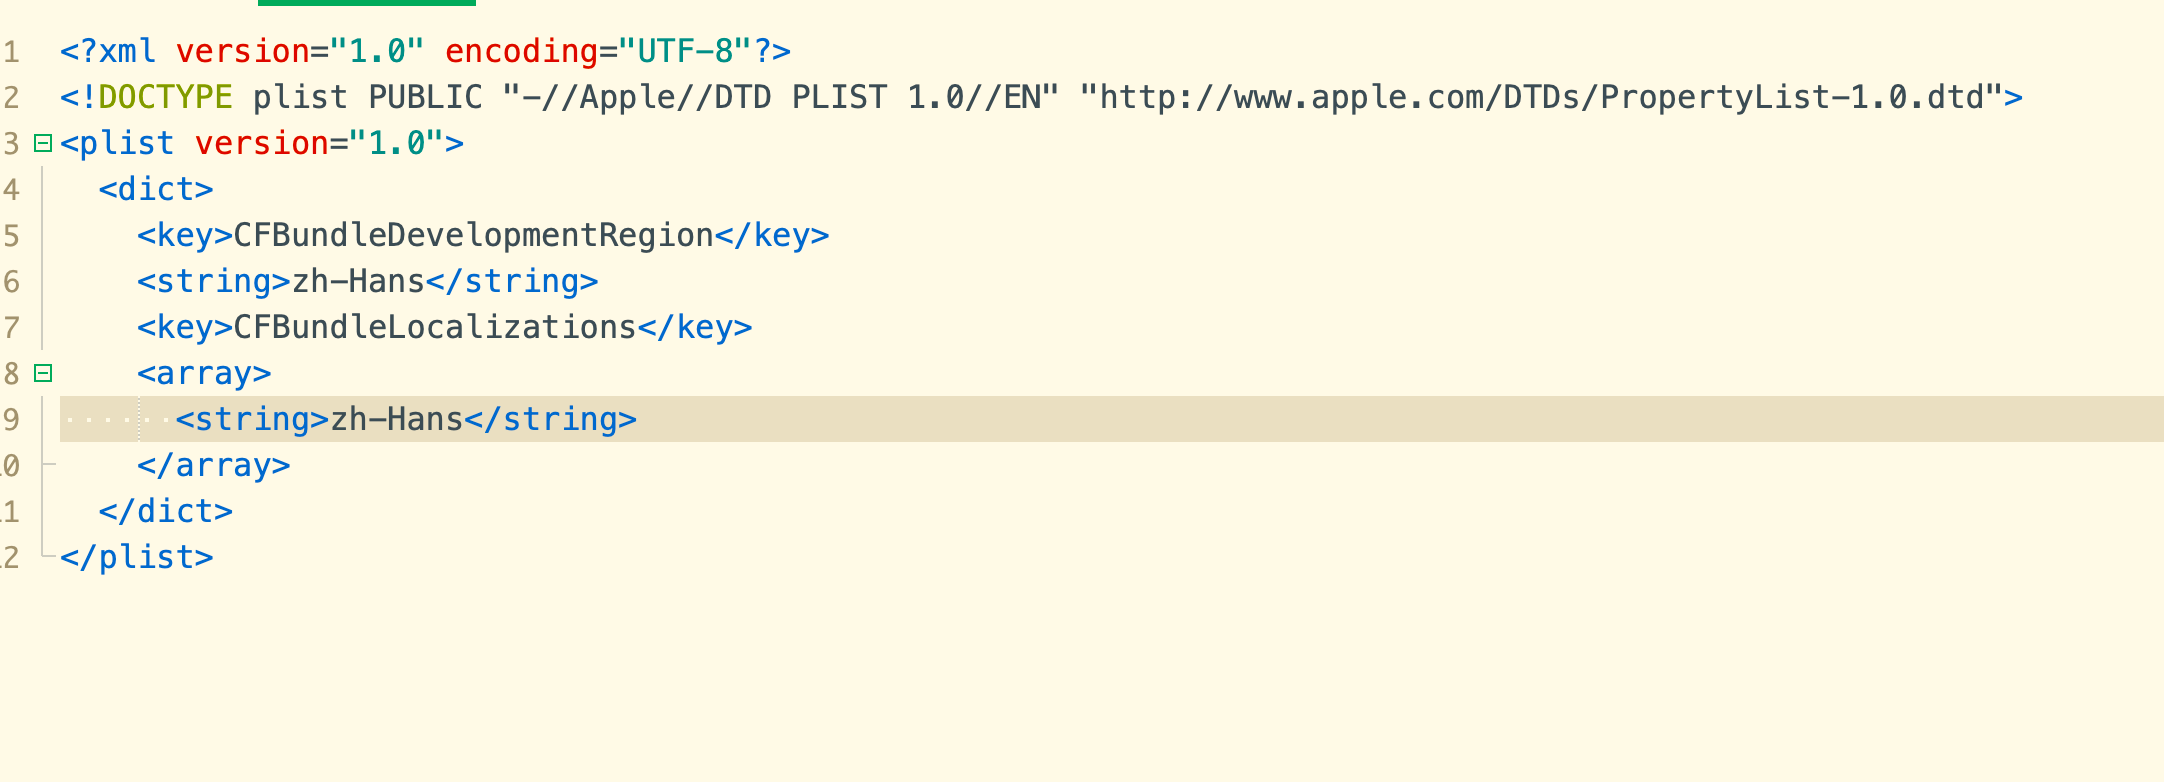
Task: Click the Apple DTD URL in the DOCTYPE
Action: pos(1541,97)
